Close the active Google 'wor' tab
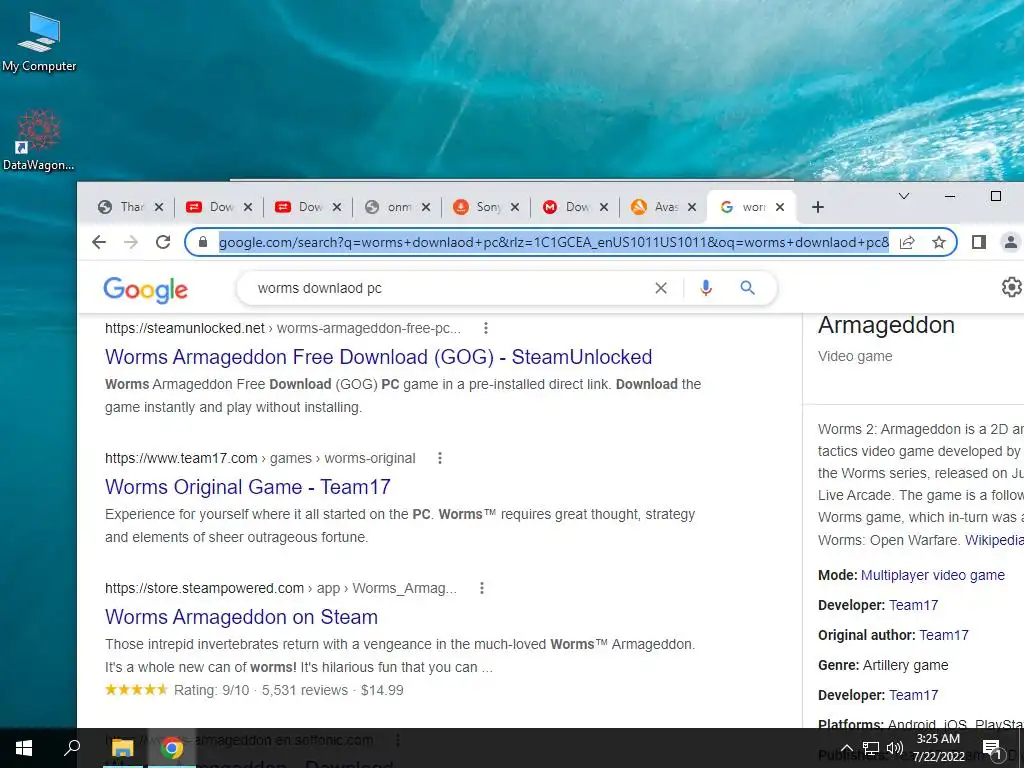1024x768 pixels. tap(780, 207)
